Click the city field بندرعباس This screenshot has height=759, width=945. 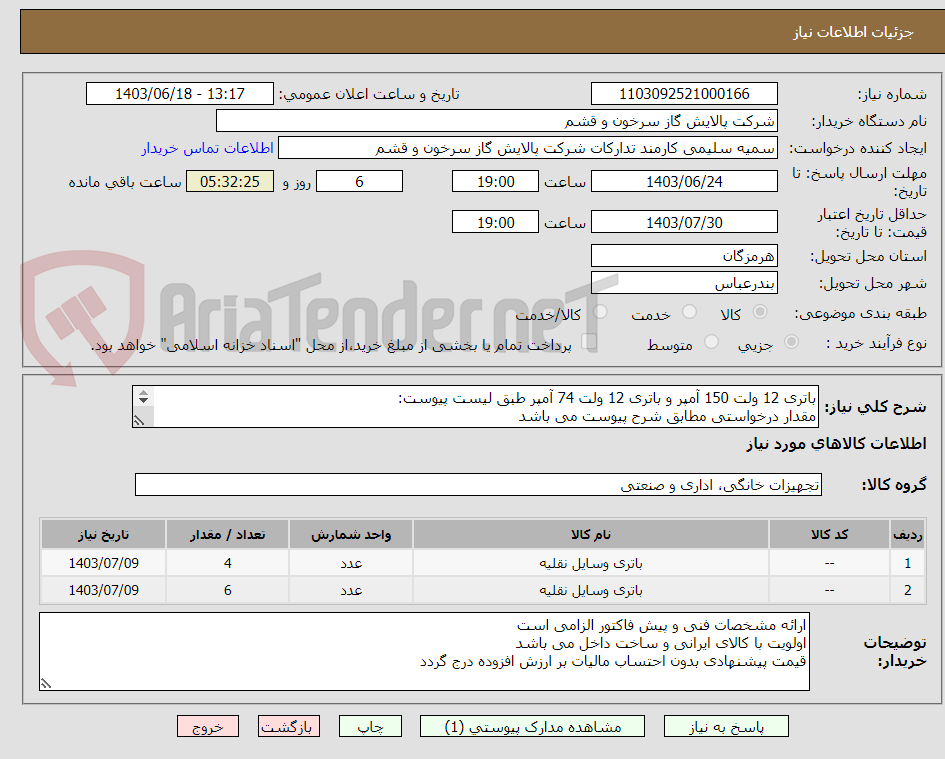[x=684, y=283]
